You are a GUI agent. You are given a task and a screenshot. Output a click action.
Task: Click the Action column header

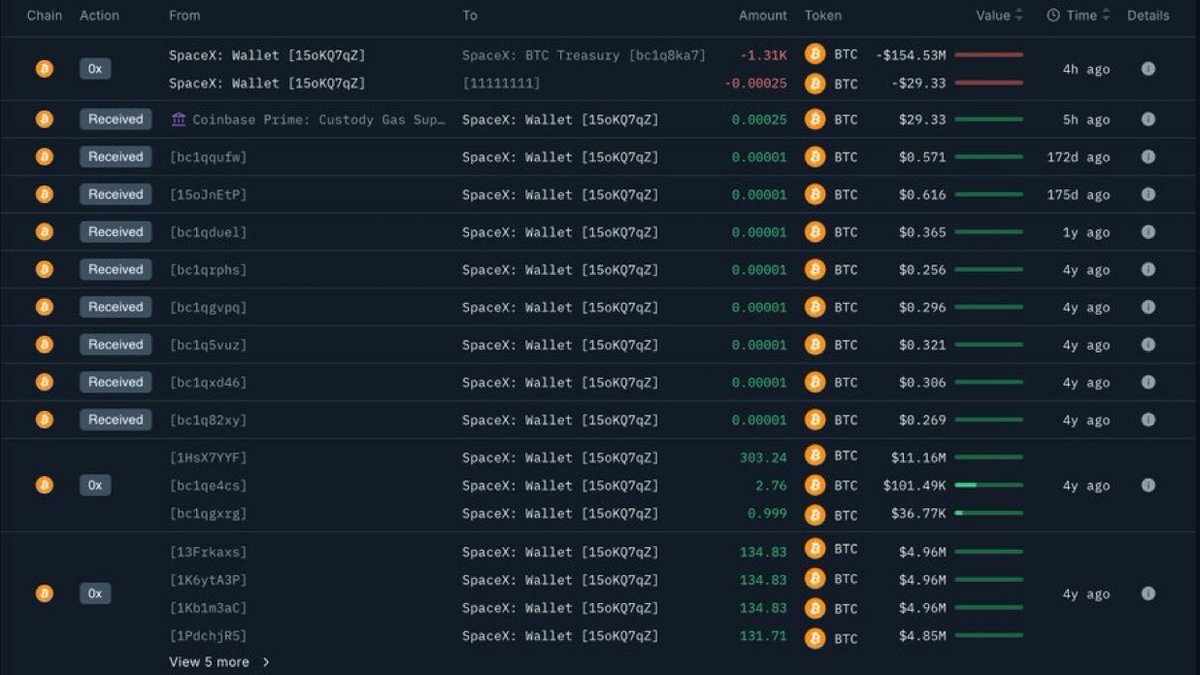tap(99, 15)
